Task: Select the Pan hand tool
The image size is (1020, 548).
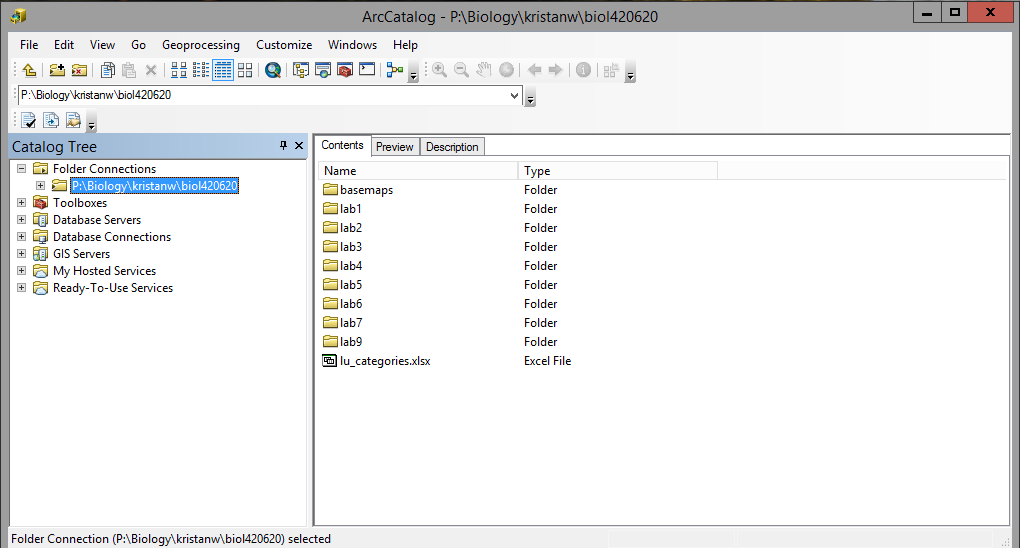Action: [483, 70]
